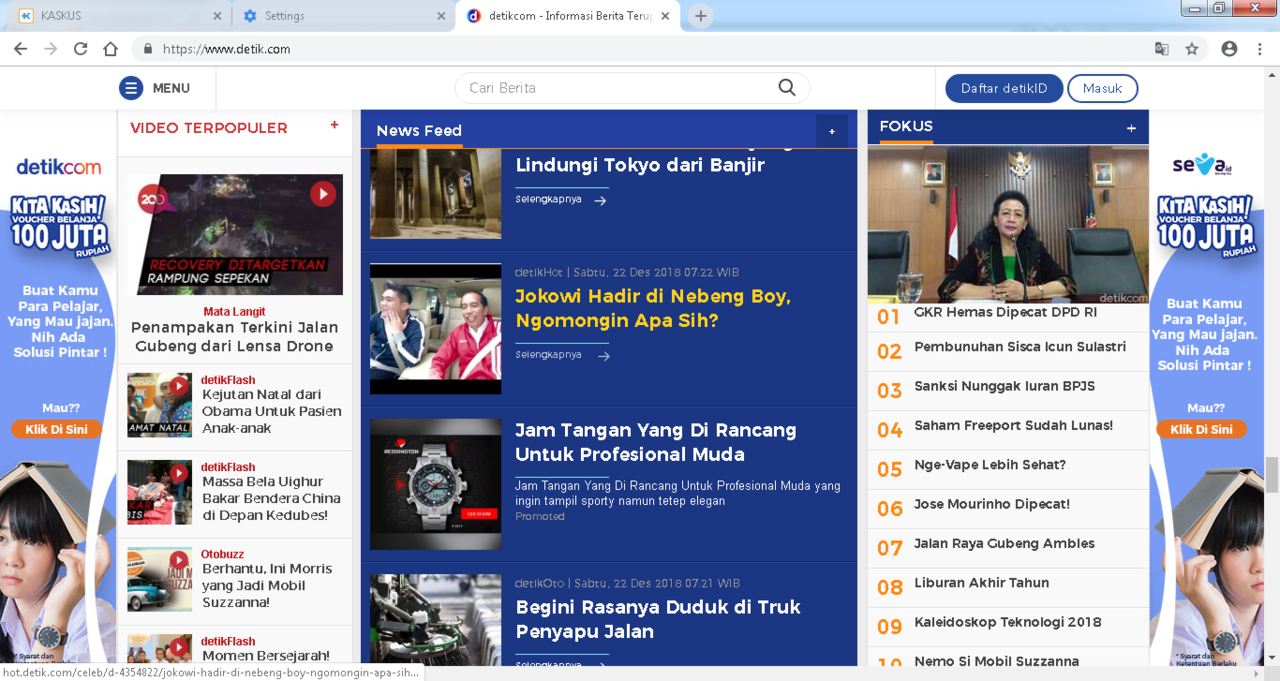The image size is (1280, 681).
Task: Click MENU label
Action: [x=171, y=88]
